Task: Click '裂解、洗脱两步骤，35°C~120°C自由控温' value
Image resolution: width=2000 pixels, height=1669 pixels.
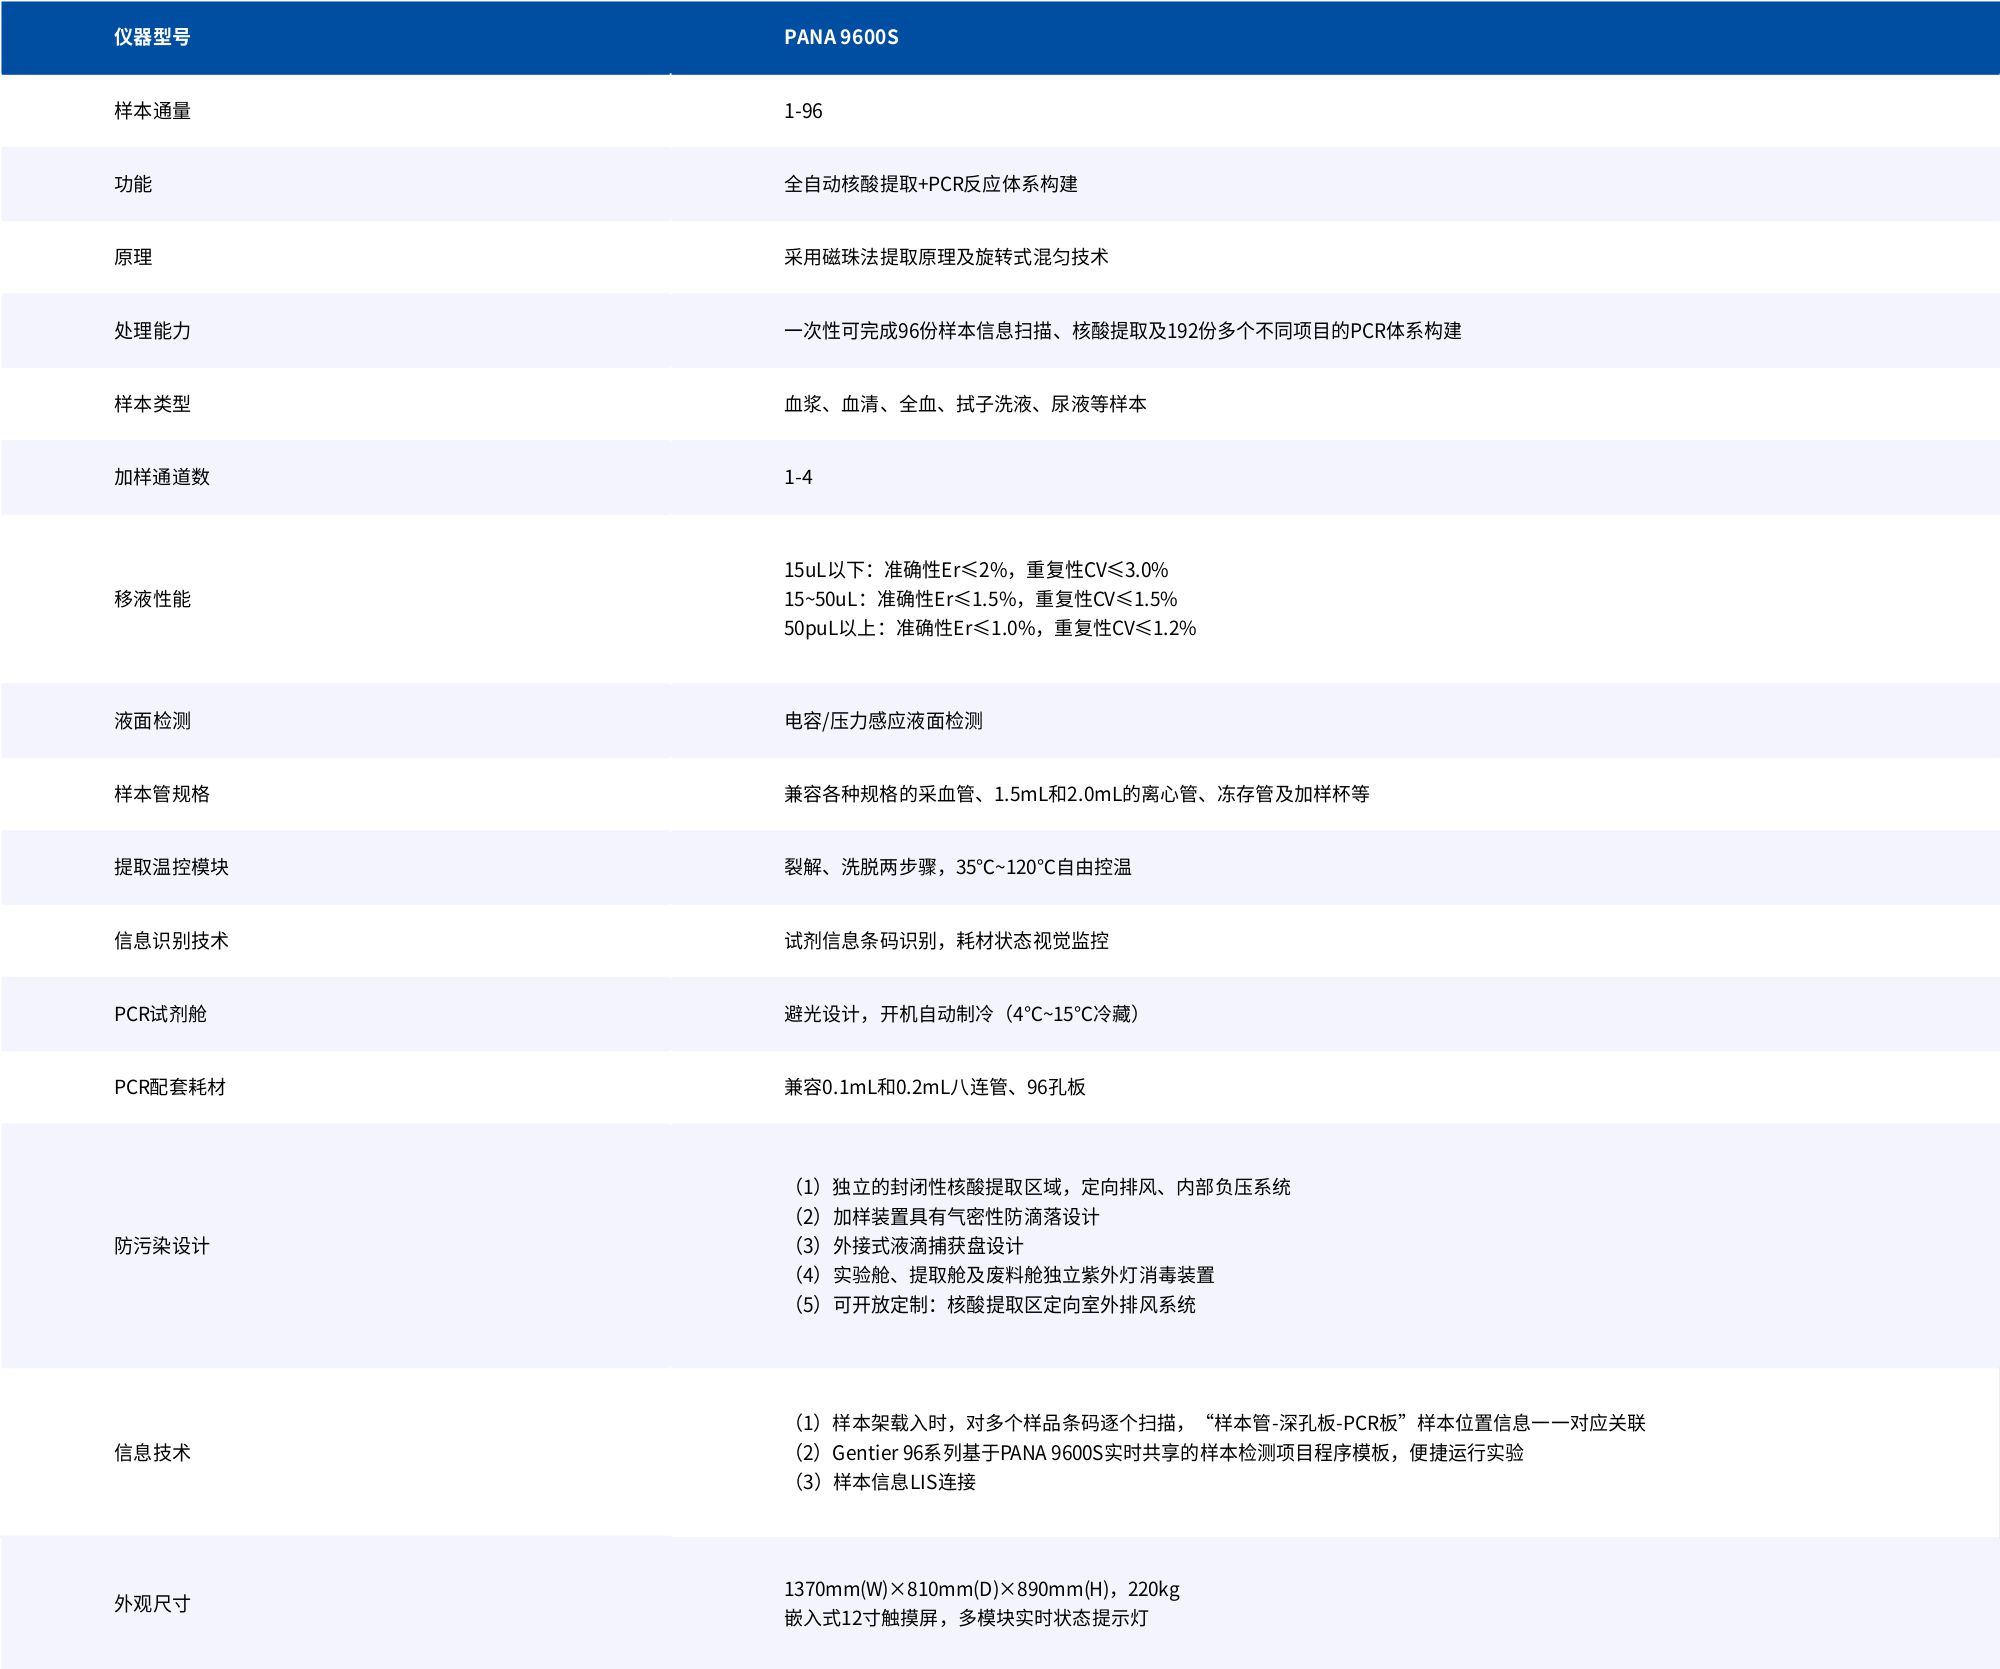Action: [x=958, y=867]
